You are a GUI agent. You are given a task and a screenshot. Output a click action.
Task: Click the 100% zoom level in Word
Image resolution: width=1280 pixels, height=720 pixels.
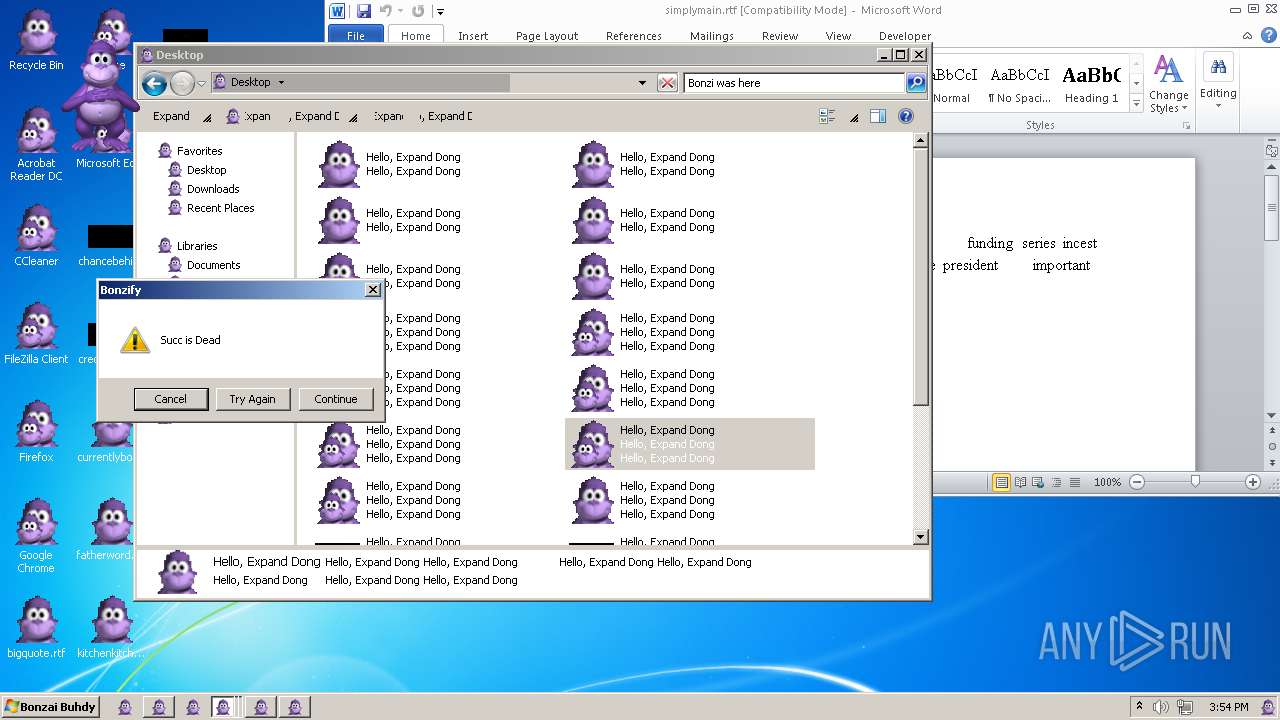pyautogui.click(x=1107, y=482)
